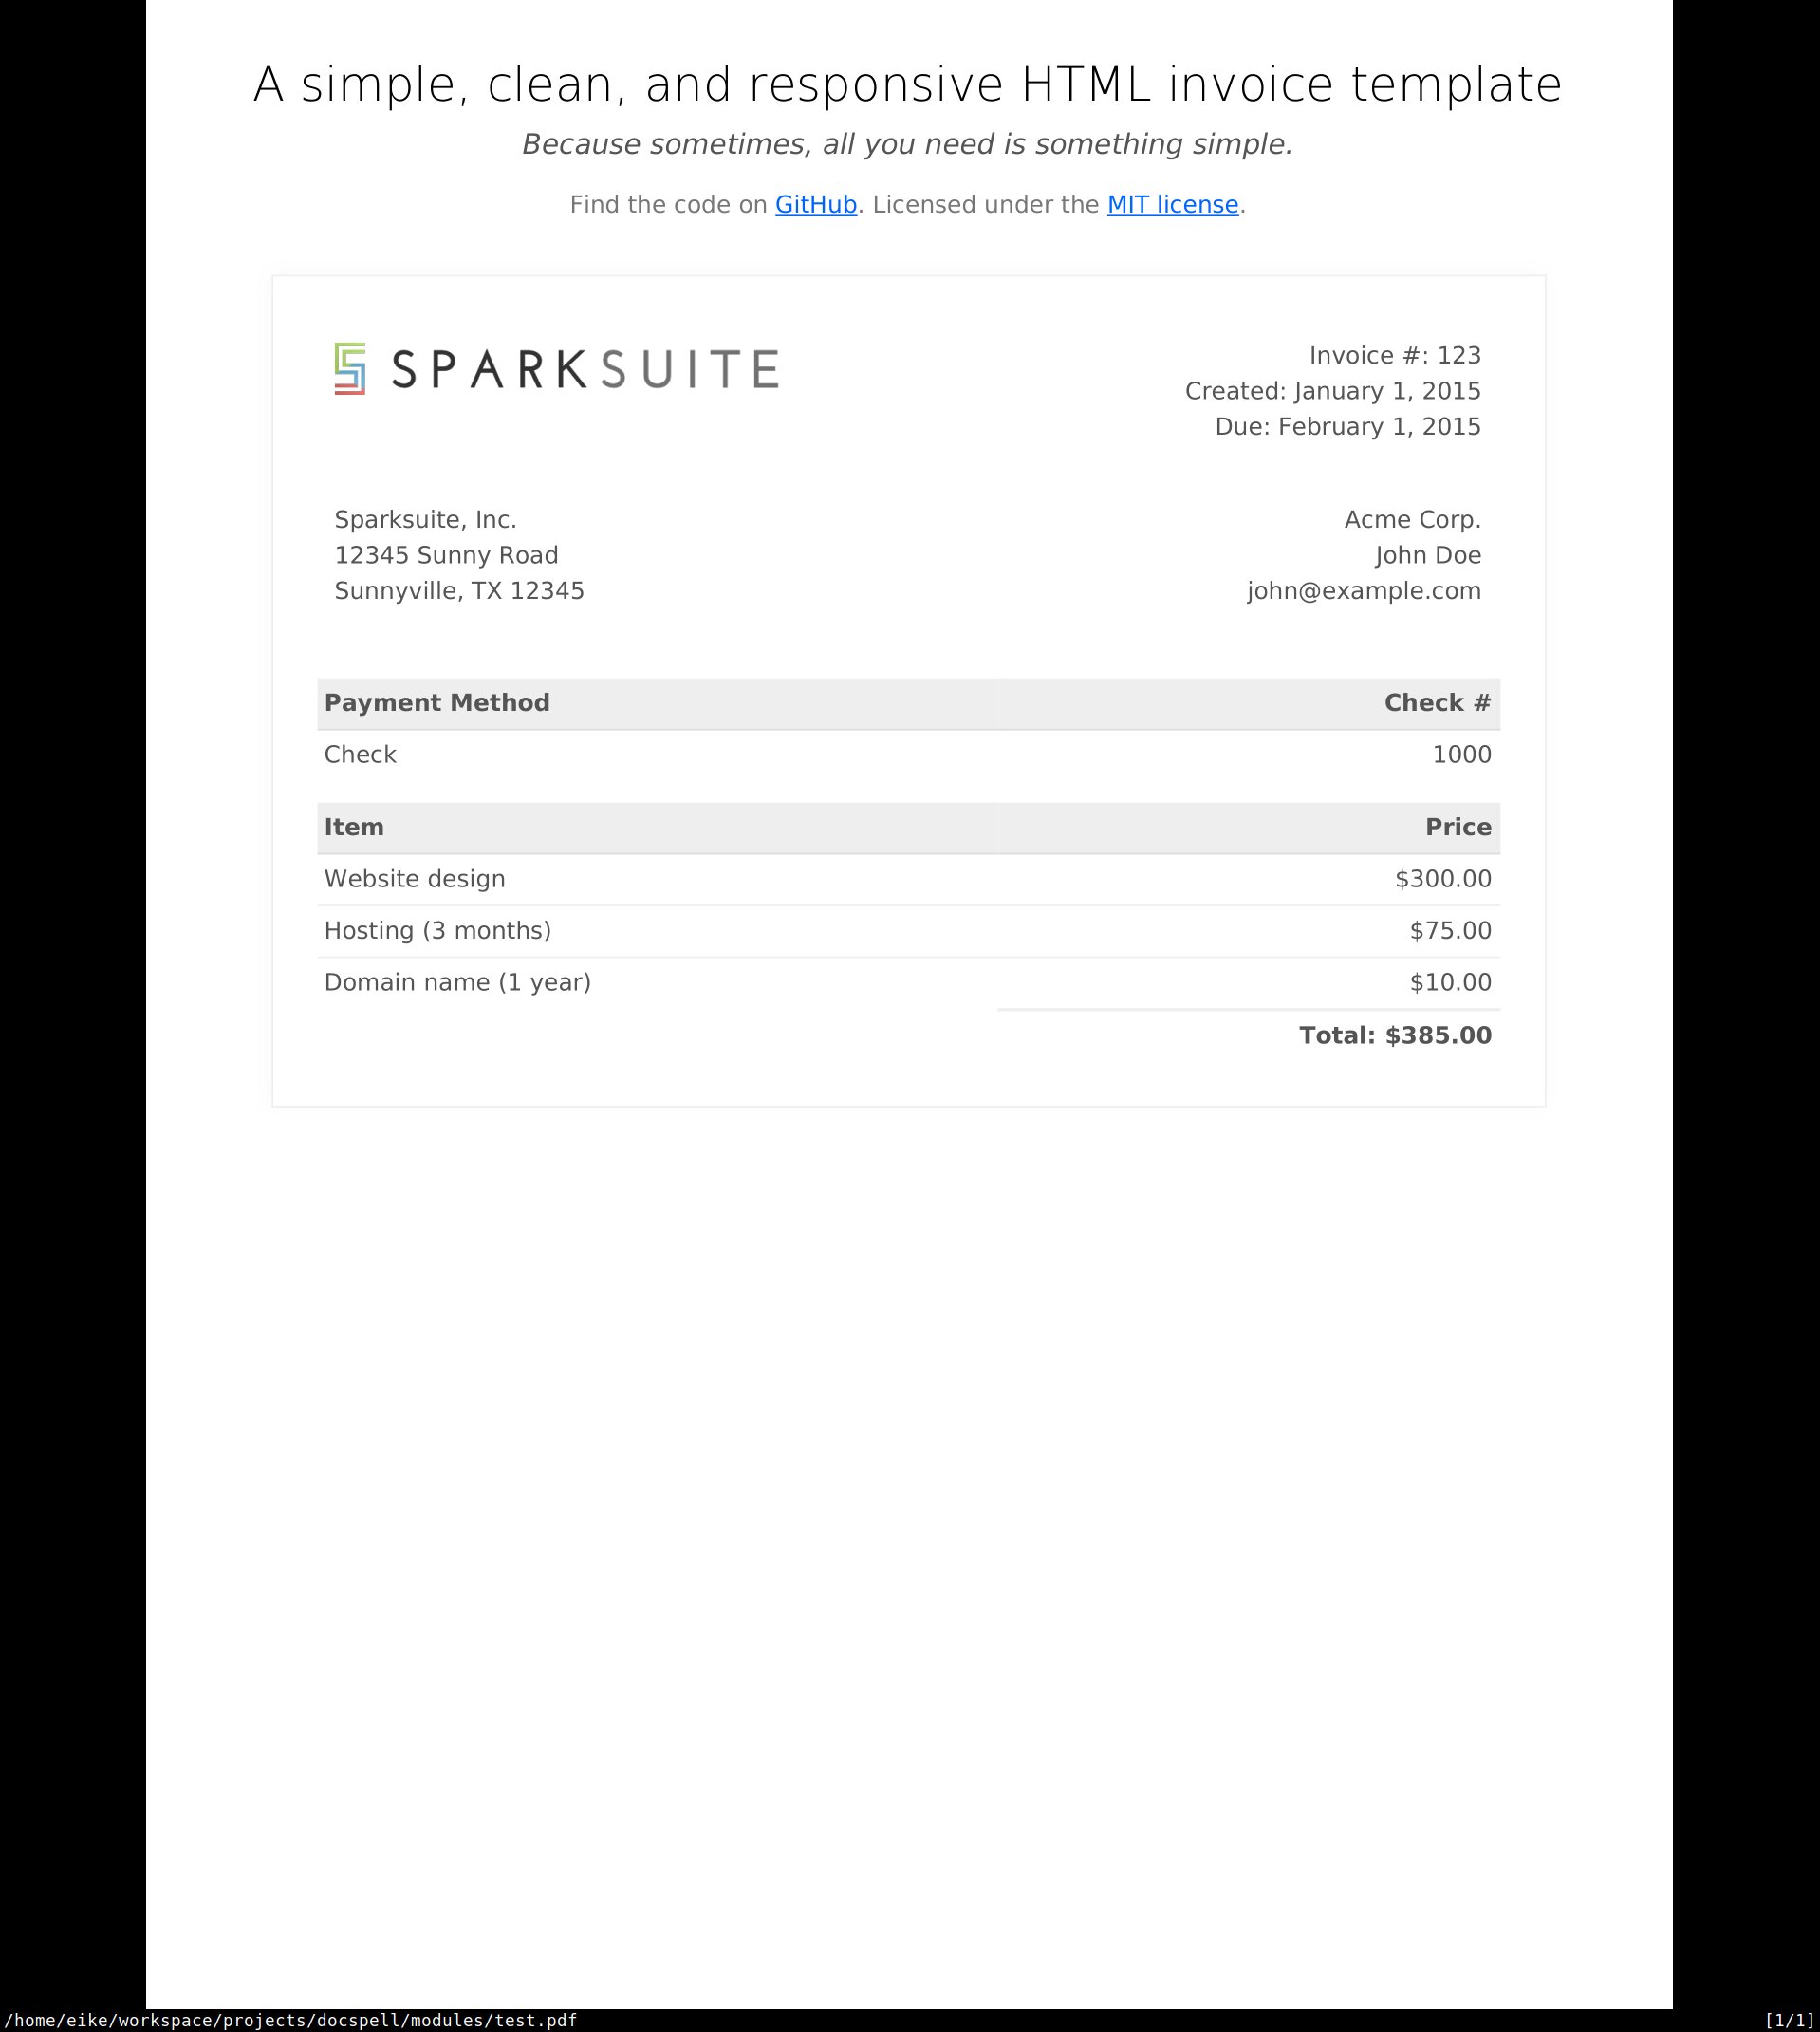Click the $75.00 hosting price
This screenshot has width=1820, height=2032.
click(x=1450, y=931)
